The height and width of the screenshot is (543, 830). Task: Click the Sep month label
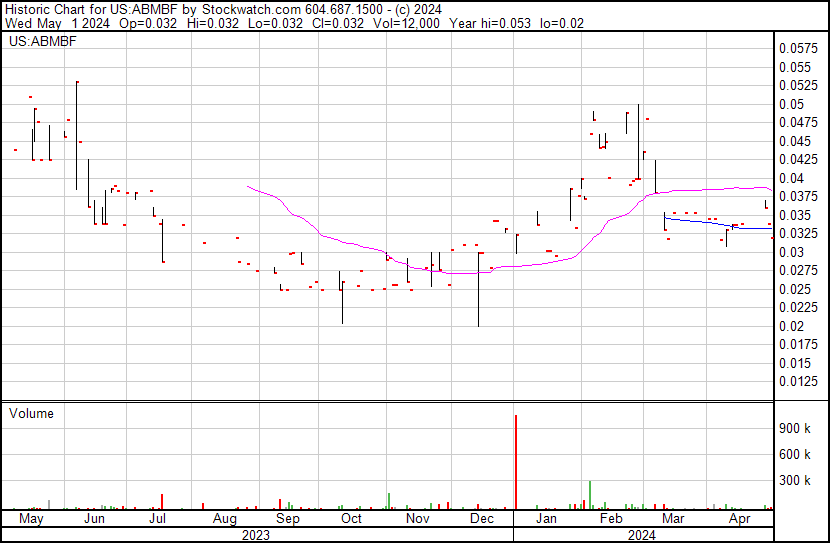point(287,519)
